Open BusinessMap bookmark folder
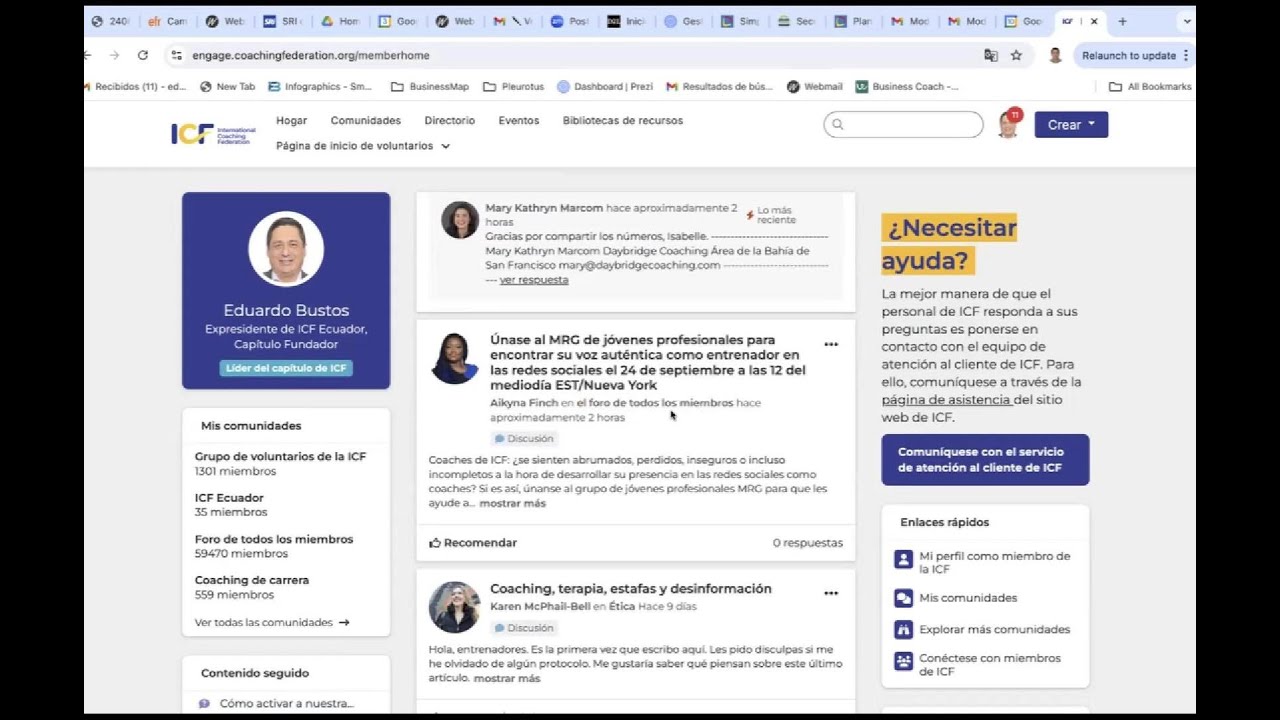Image resolution: width=1280 pixels, height=720 pixels. point(430,87)
